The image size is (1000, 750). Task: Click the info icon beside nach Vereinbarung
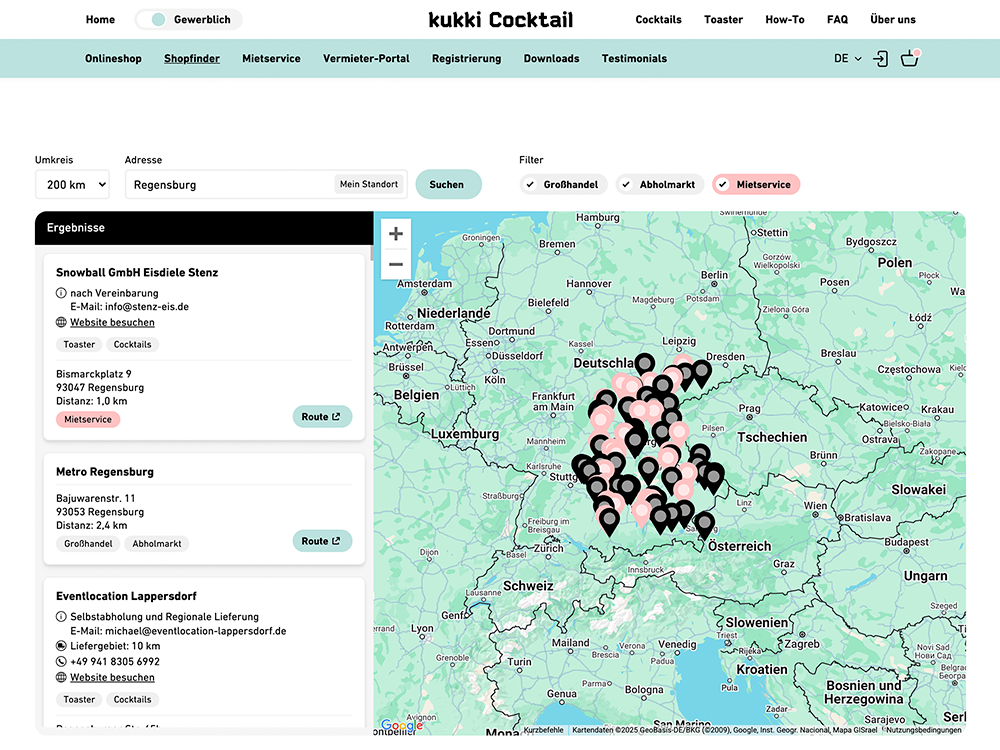coord(62,293)
